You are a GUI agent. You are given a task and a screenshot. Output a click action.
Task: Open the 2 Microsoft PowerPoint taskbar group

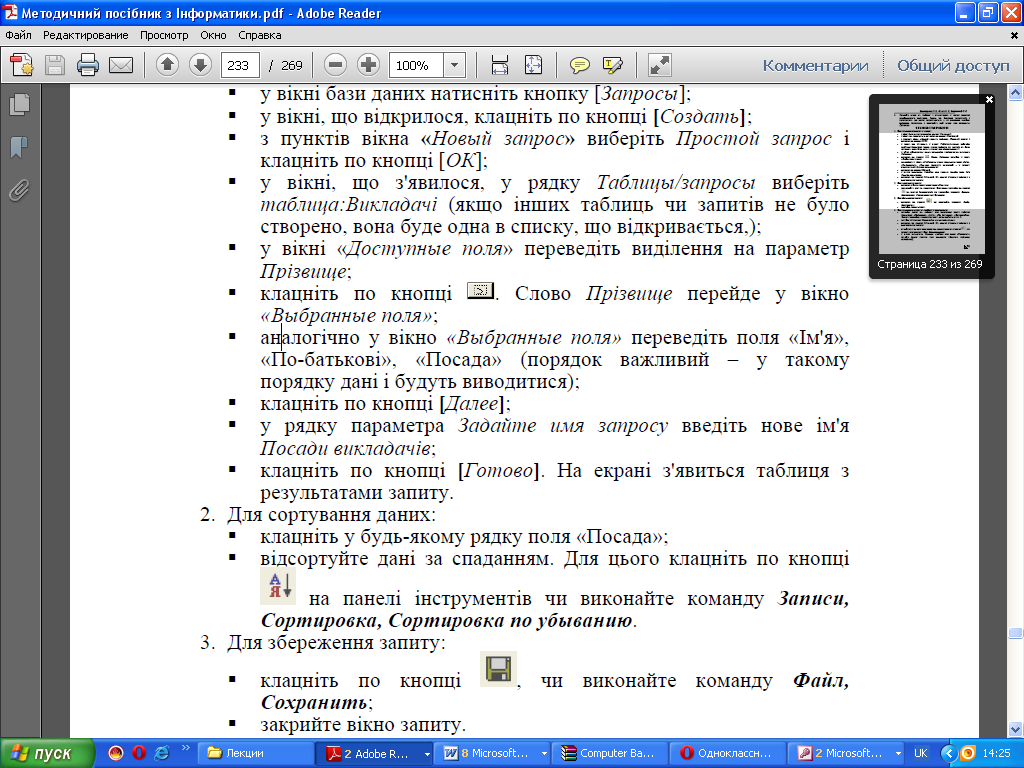coord(846,753)
